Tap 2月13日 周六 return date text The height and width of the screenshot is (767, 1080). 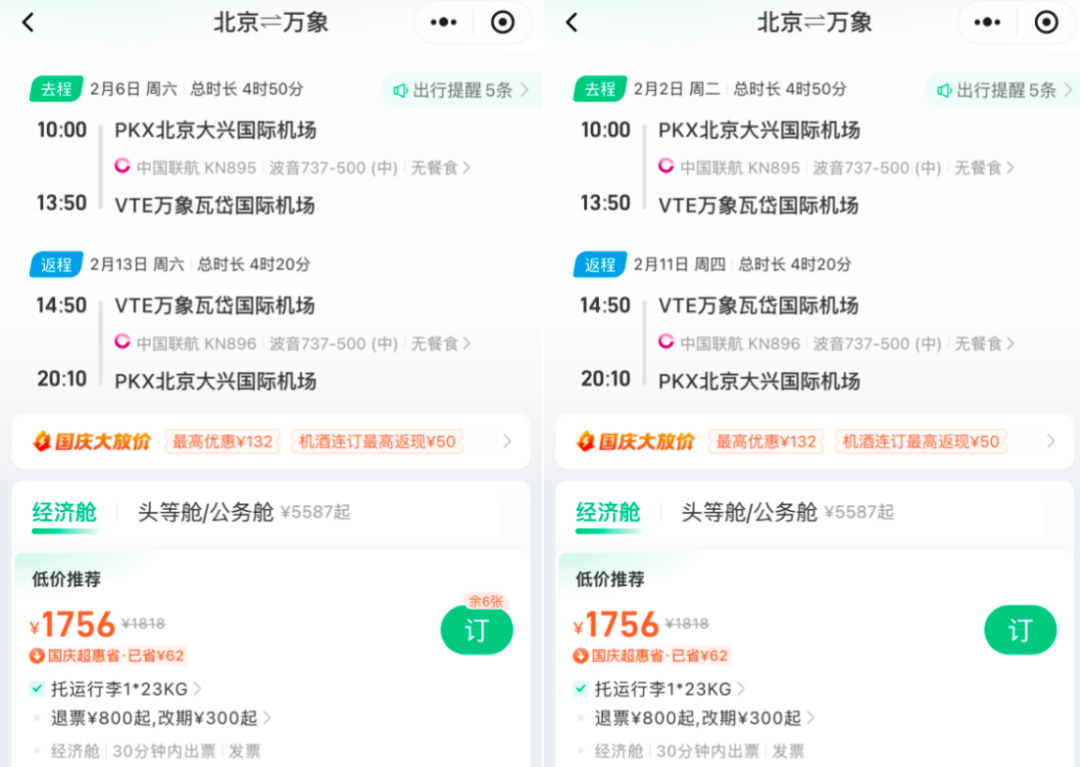click(x=137, y=264)
